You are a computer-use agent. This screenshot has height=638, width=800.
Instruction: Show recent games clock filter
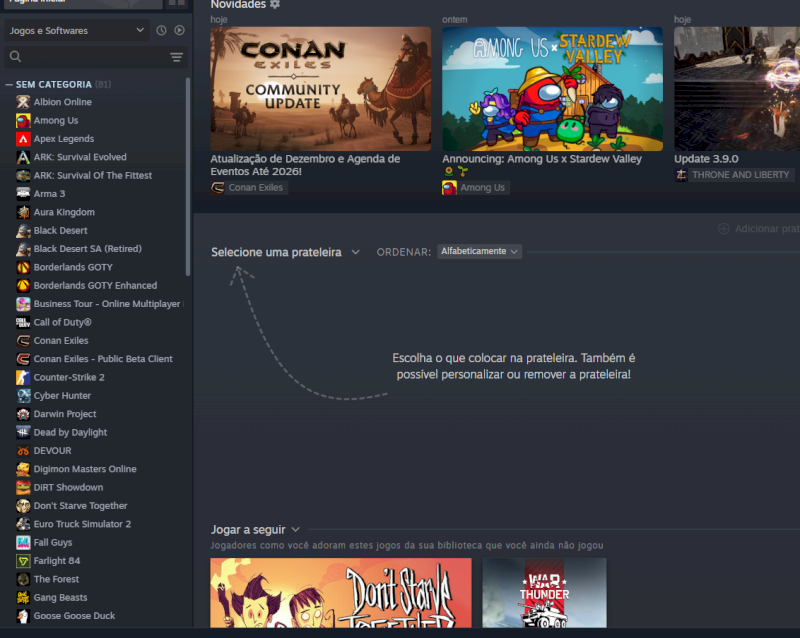pyautogui.click(x=161, y=30)
